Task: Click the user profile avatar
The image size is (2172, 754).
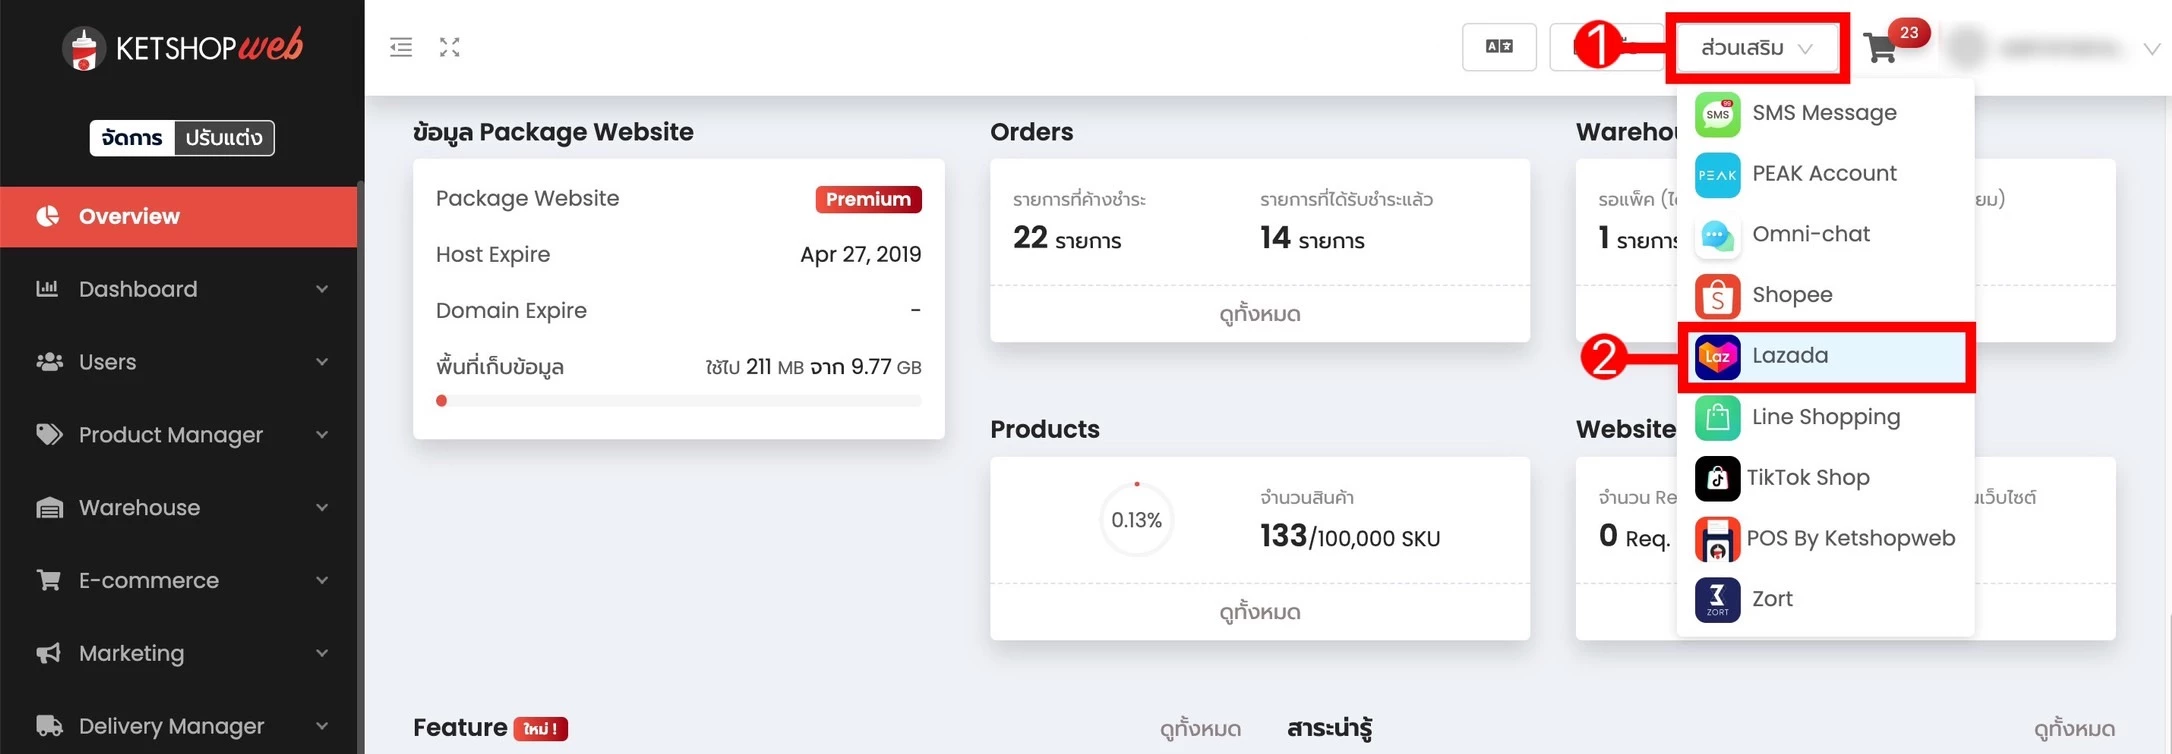Action: 1968,47
